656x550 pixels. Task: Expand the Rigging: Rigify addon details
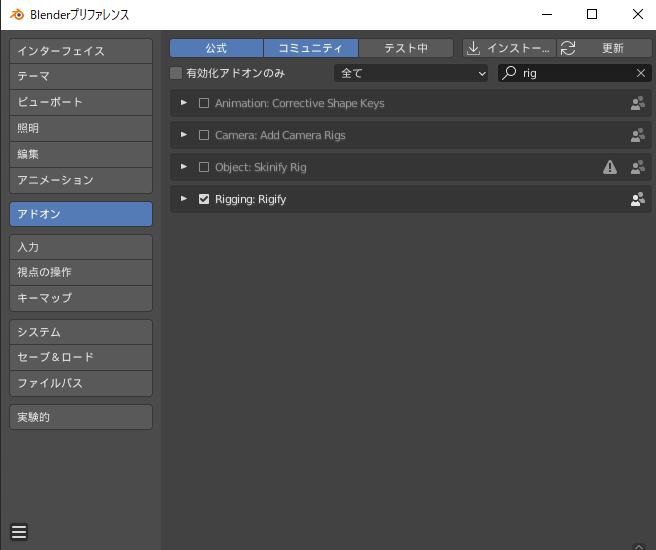[x=184, y=199]
